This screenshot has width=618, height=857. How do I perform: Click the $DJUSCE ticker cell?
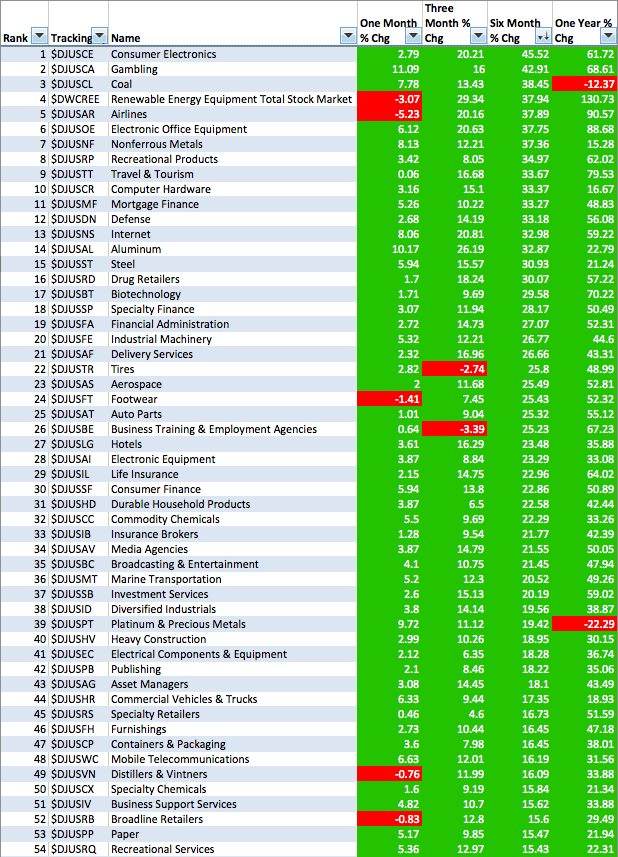tap(79, 54)
